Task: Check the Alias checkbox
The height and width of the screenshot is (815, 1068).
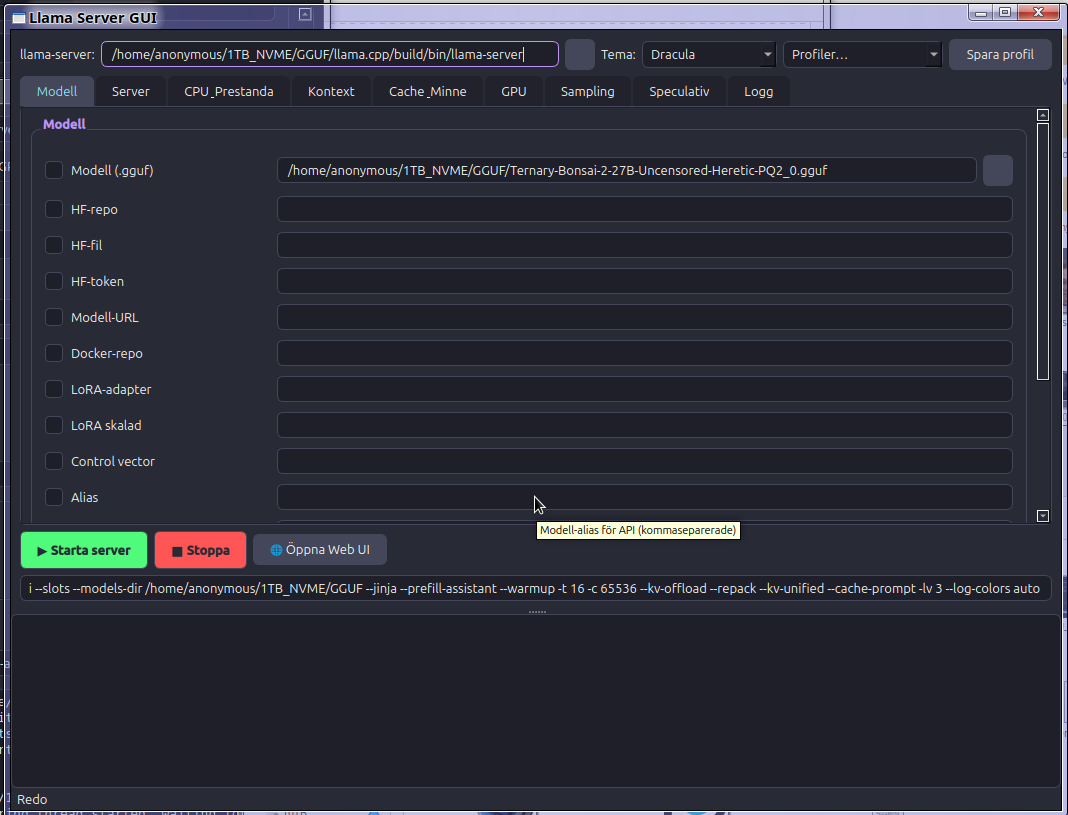Action: click(54, 498)
